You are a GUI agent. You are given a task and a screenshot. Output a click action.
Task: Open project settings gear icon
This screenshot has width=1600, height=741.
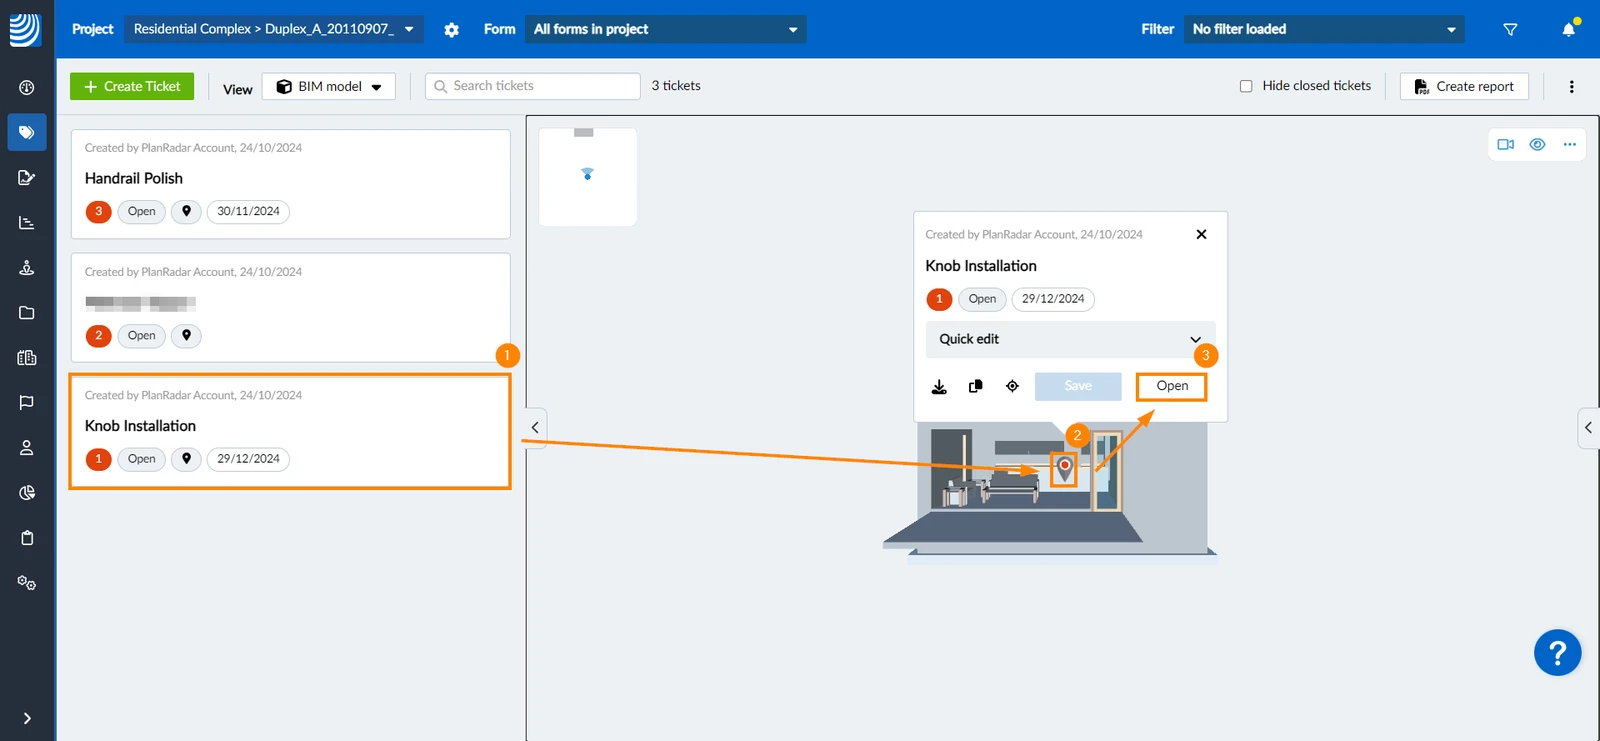click(452, 30)
